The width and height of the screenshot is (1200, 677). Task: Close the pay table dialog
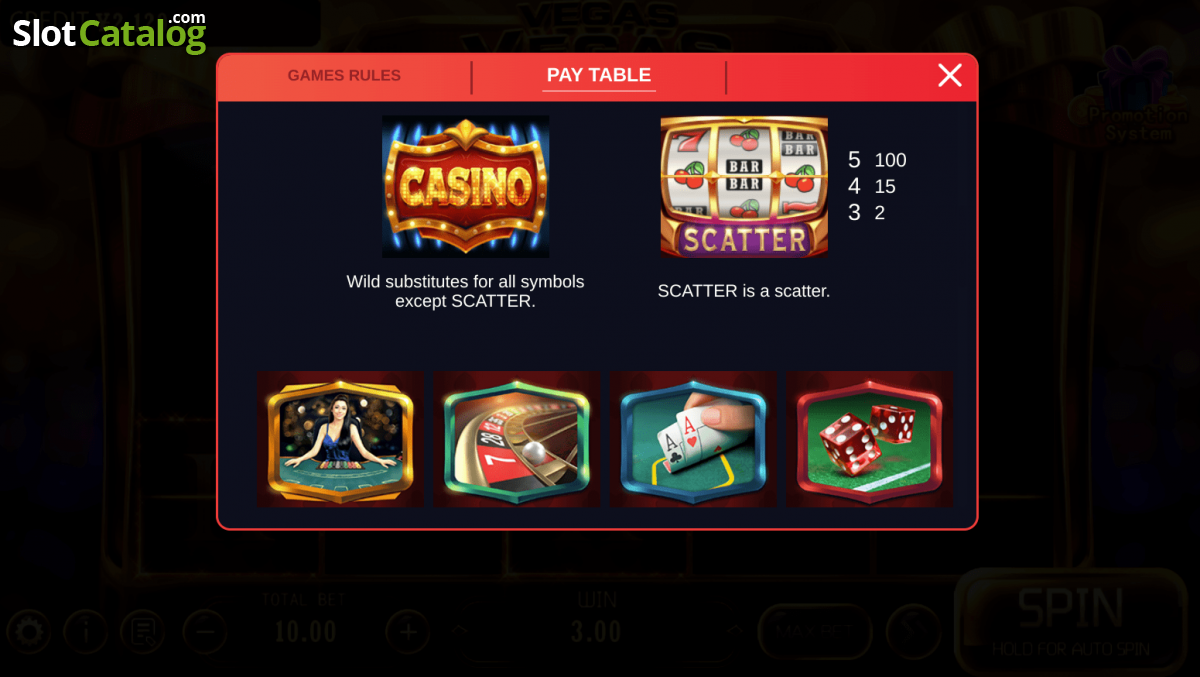coord(950,75)
